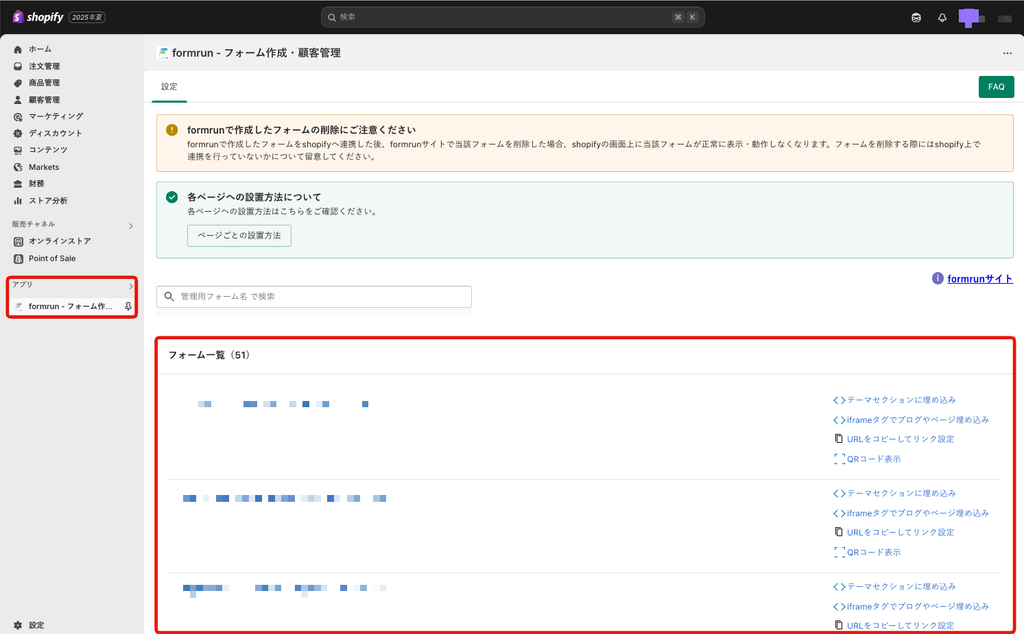The height and width of the screenshot is (634, 1024).
Task: Open the Sidekick assistant icon in top bar
Action: tap(916, 18)
